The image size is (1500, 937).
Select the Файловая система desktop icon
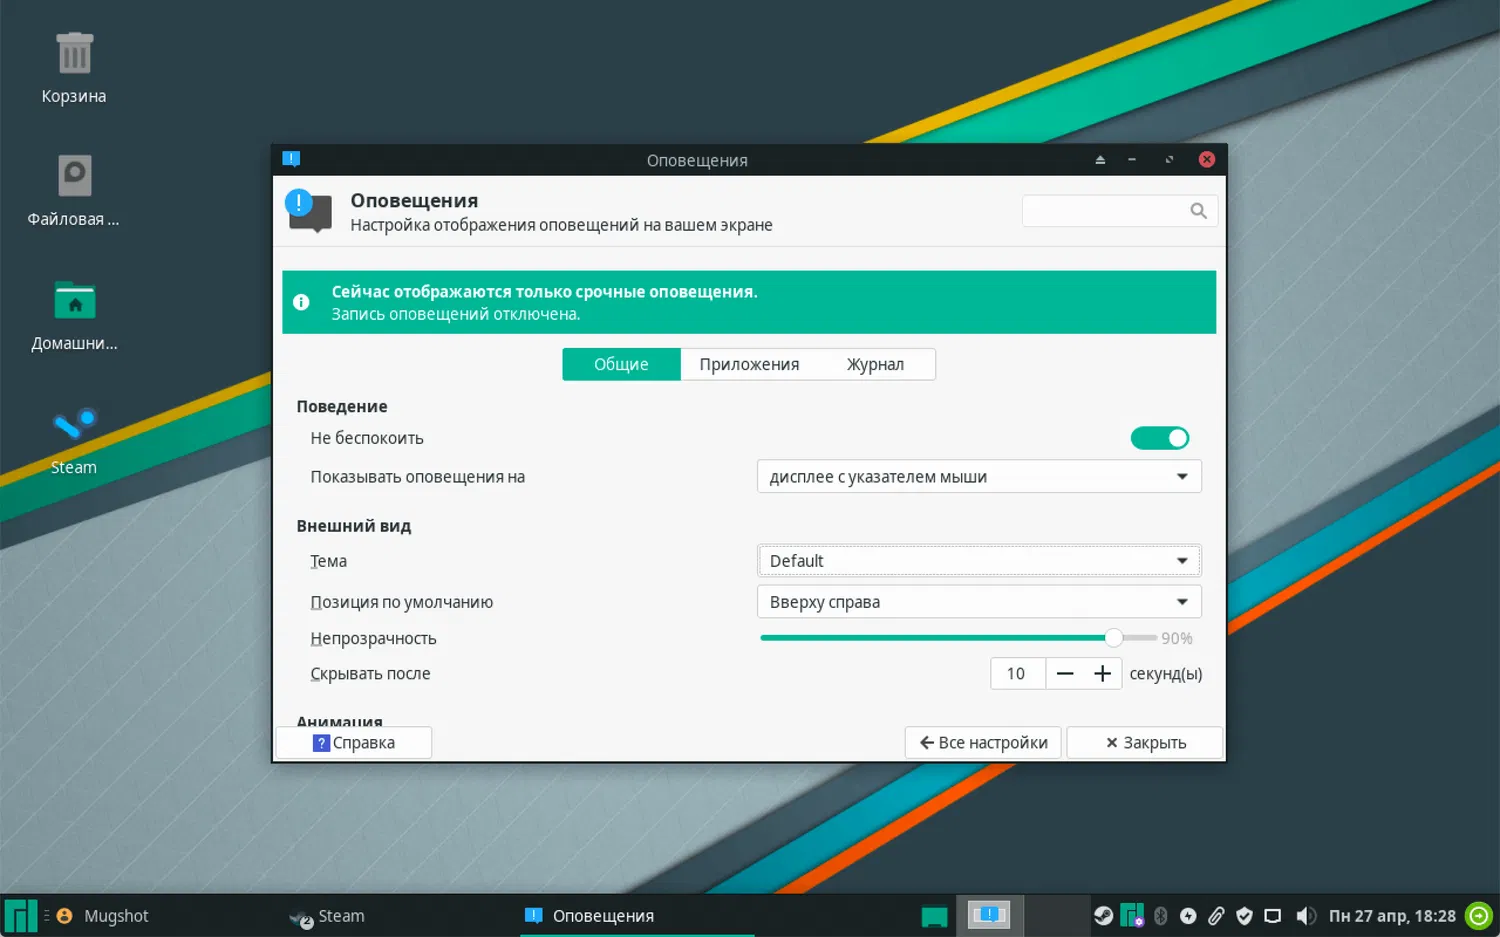pos(74,190)
